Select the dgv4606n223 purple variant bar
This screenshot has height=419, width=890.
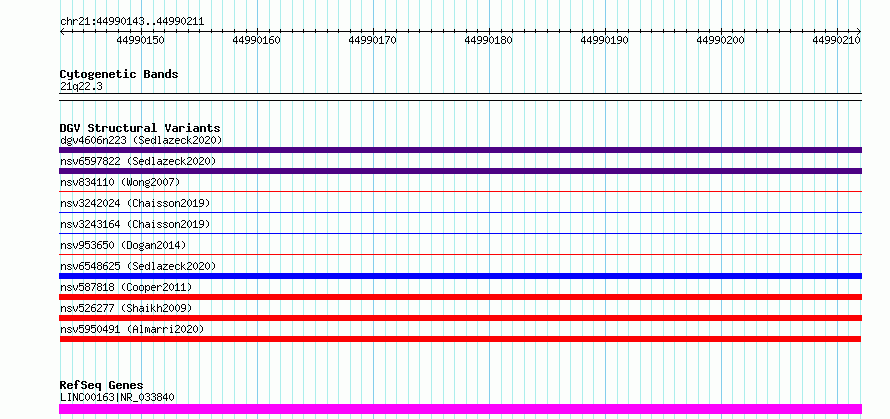point(460,150)
